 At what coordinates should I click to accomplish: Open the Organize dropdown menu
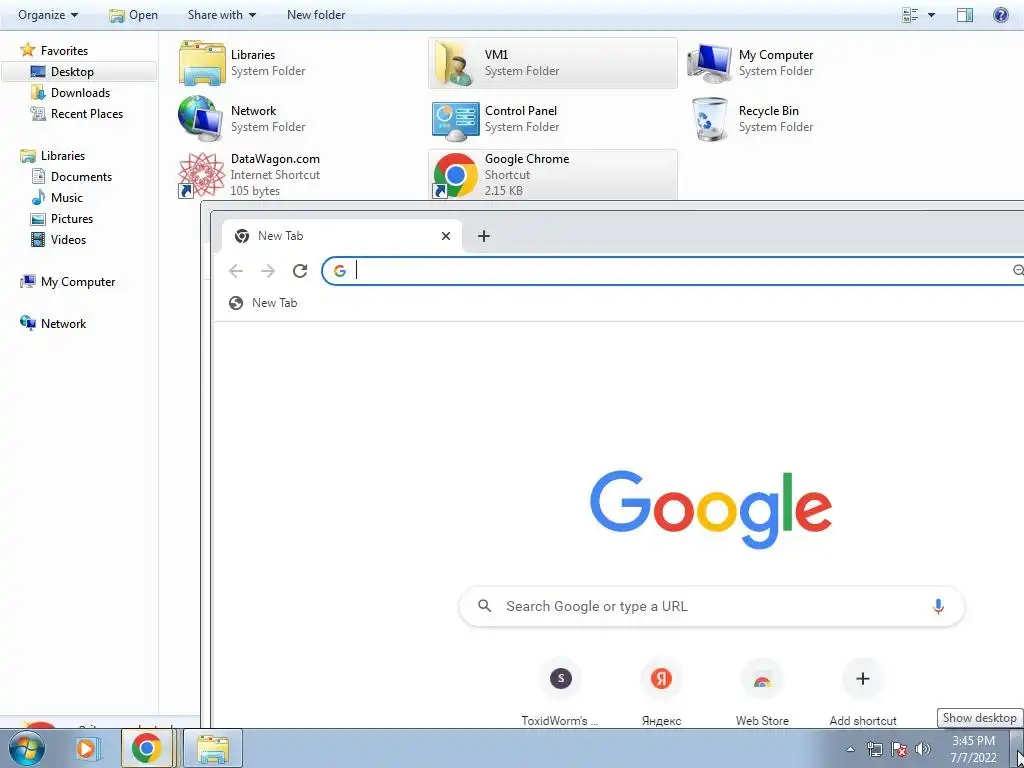point(48,15)
